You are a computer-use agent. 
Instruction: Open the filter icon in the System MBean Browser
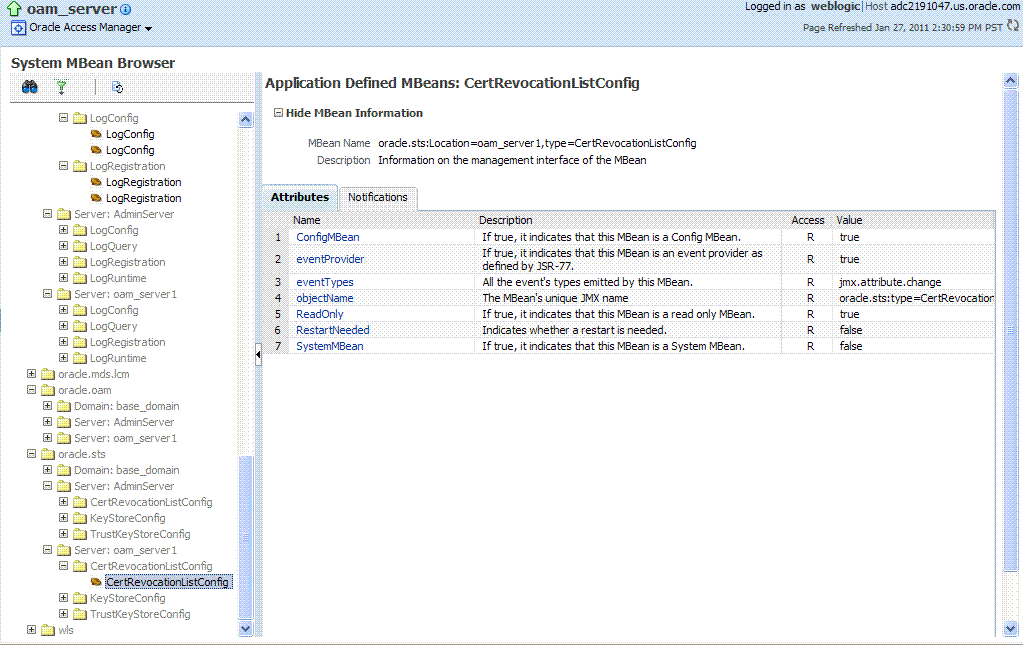tap(61, 87)
